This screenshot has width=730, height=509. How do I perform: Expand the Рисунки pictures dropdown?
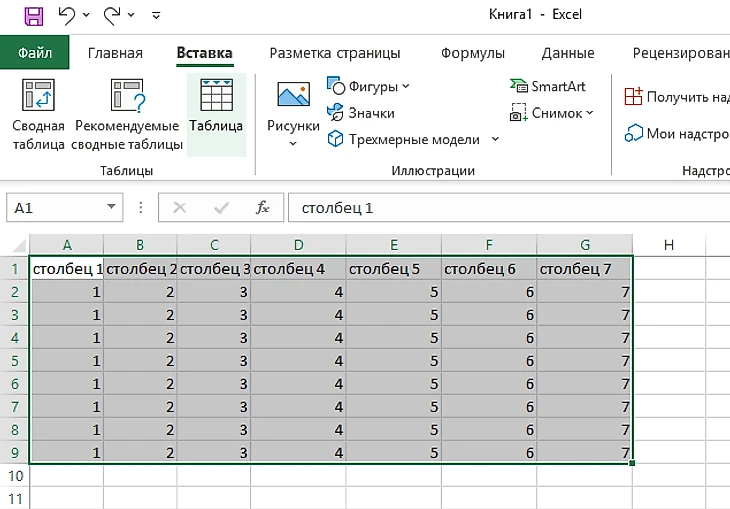pyautogui.click(x=293, y=143)
